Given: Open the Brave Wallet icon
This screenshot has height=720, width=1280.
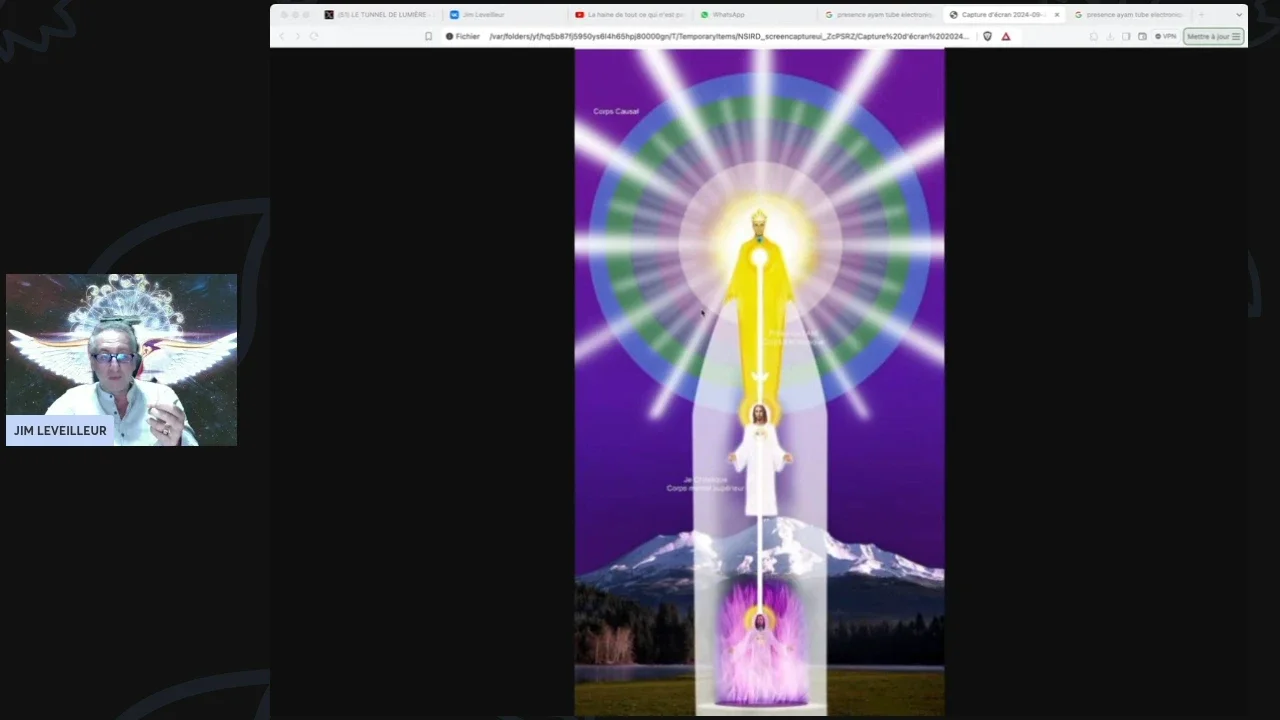Looking at the screenshot, I should point(1143,36).
